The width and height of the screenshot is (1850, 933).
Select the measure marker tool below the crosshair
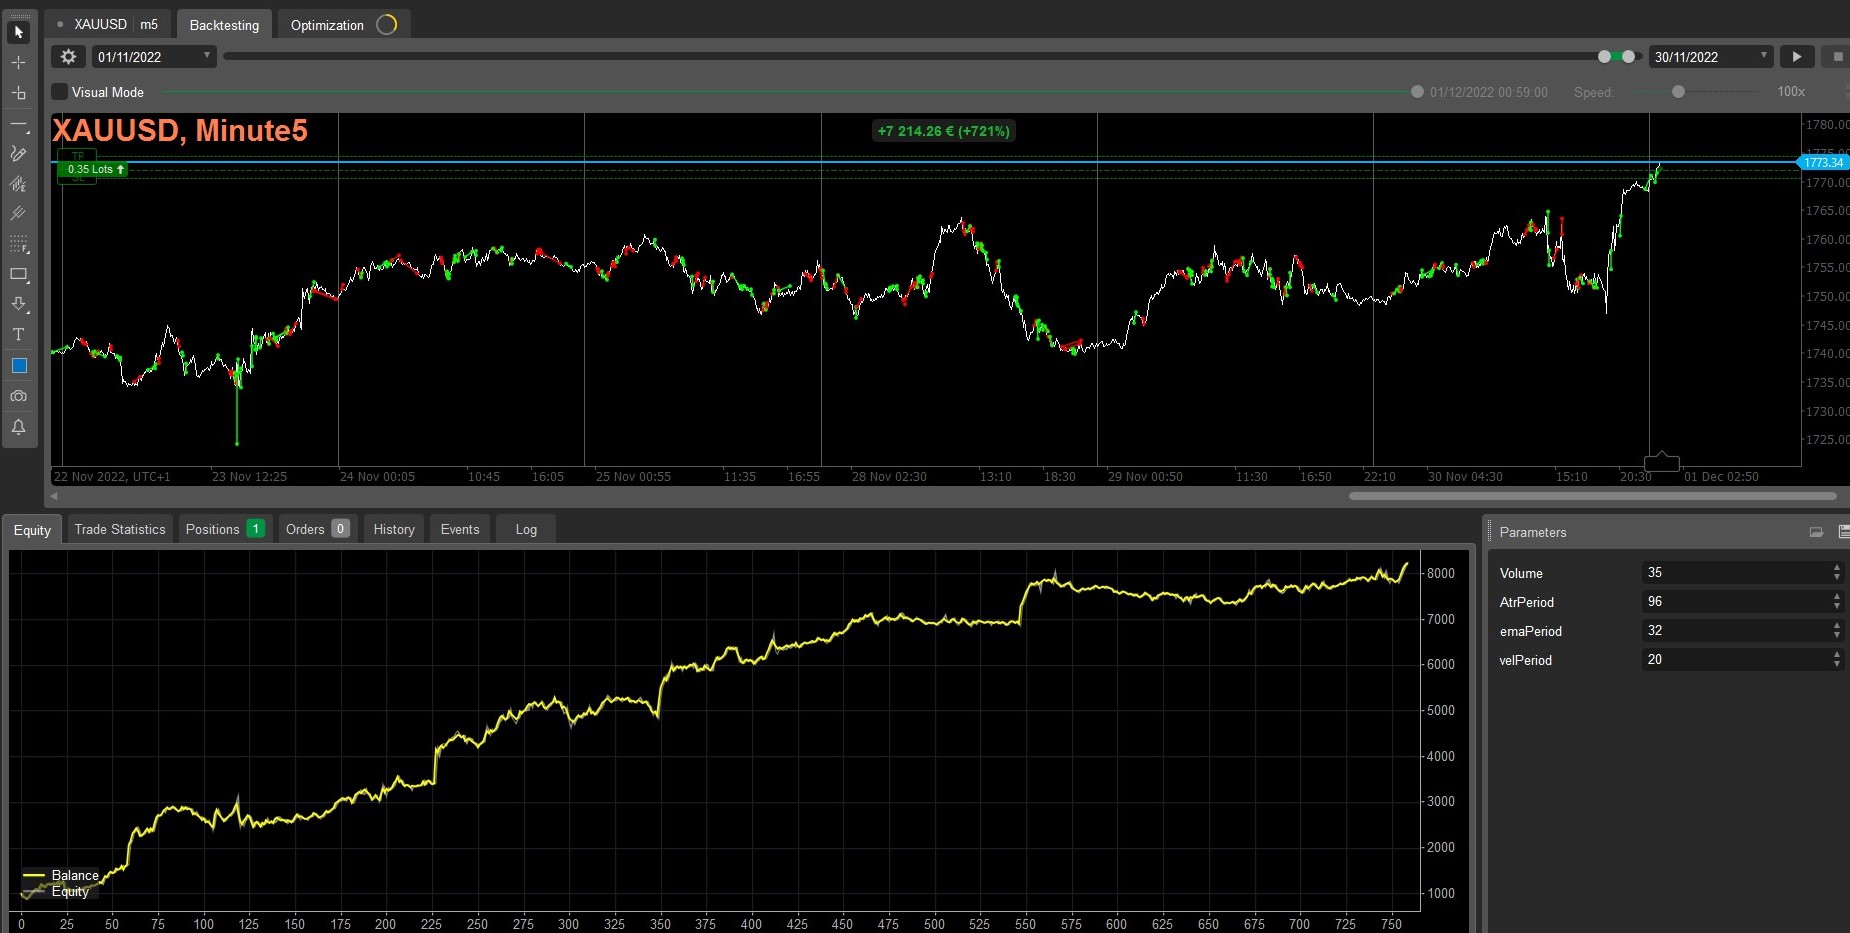click(x=18, y=93)
